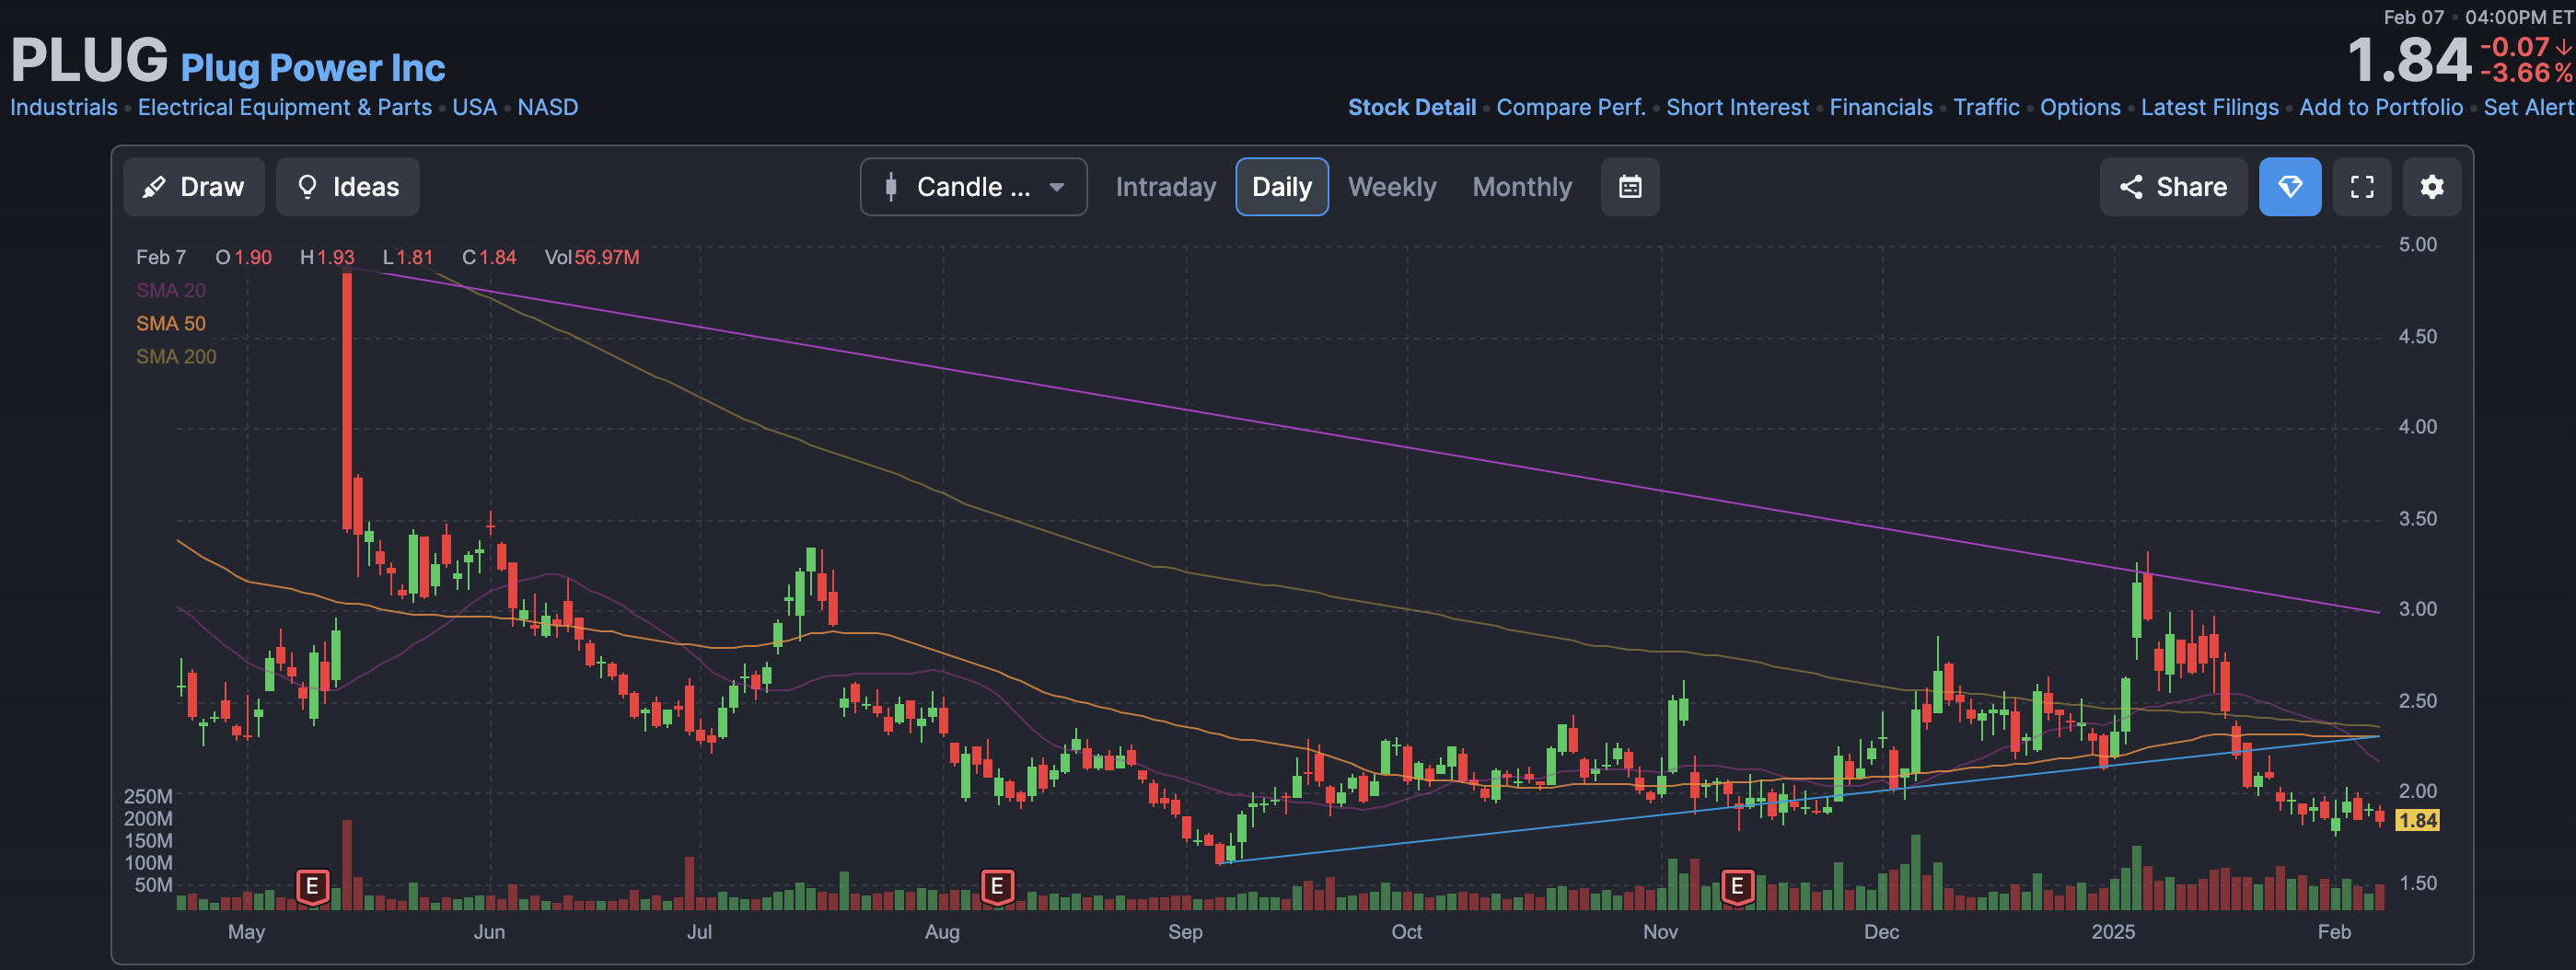Screen dimensions: 2576x970
Task: Click the Share chart button
Action: (x=2172, y=187)
